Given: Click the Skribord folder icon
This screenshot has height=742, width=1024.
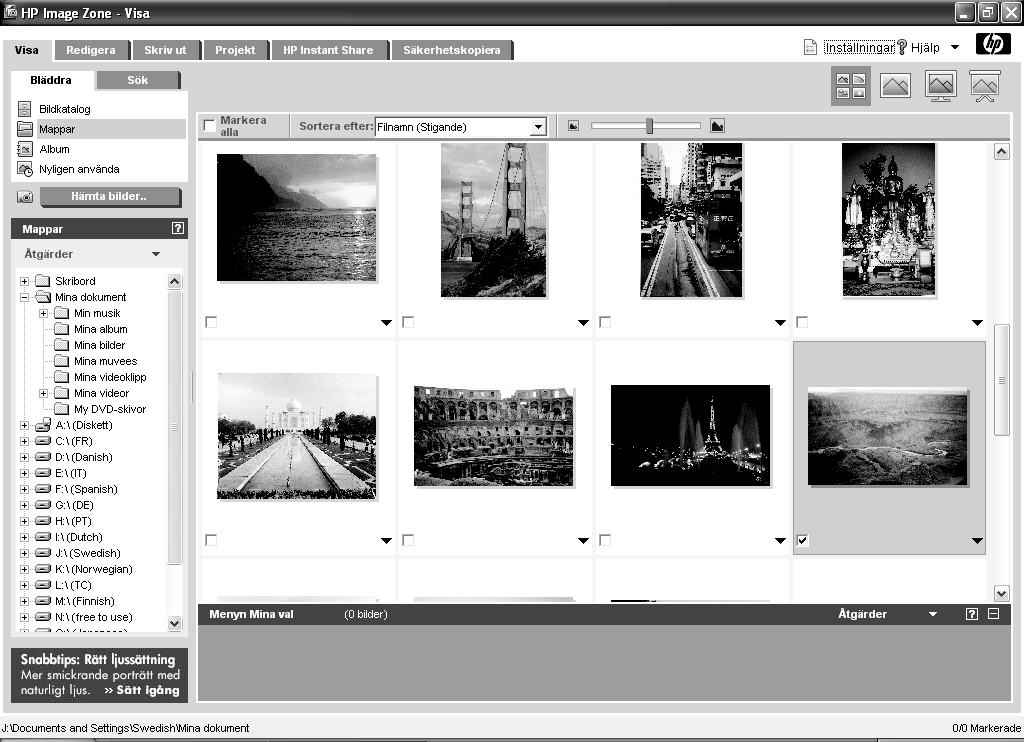Looking at the screenshot, I should pos(42,281).
